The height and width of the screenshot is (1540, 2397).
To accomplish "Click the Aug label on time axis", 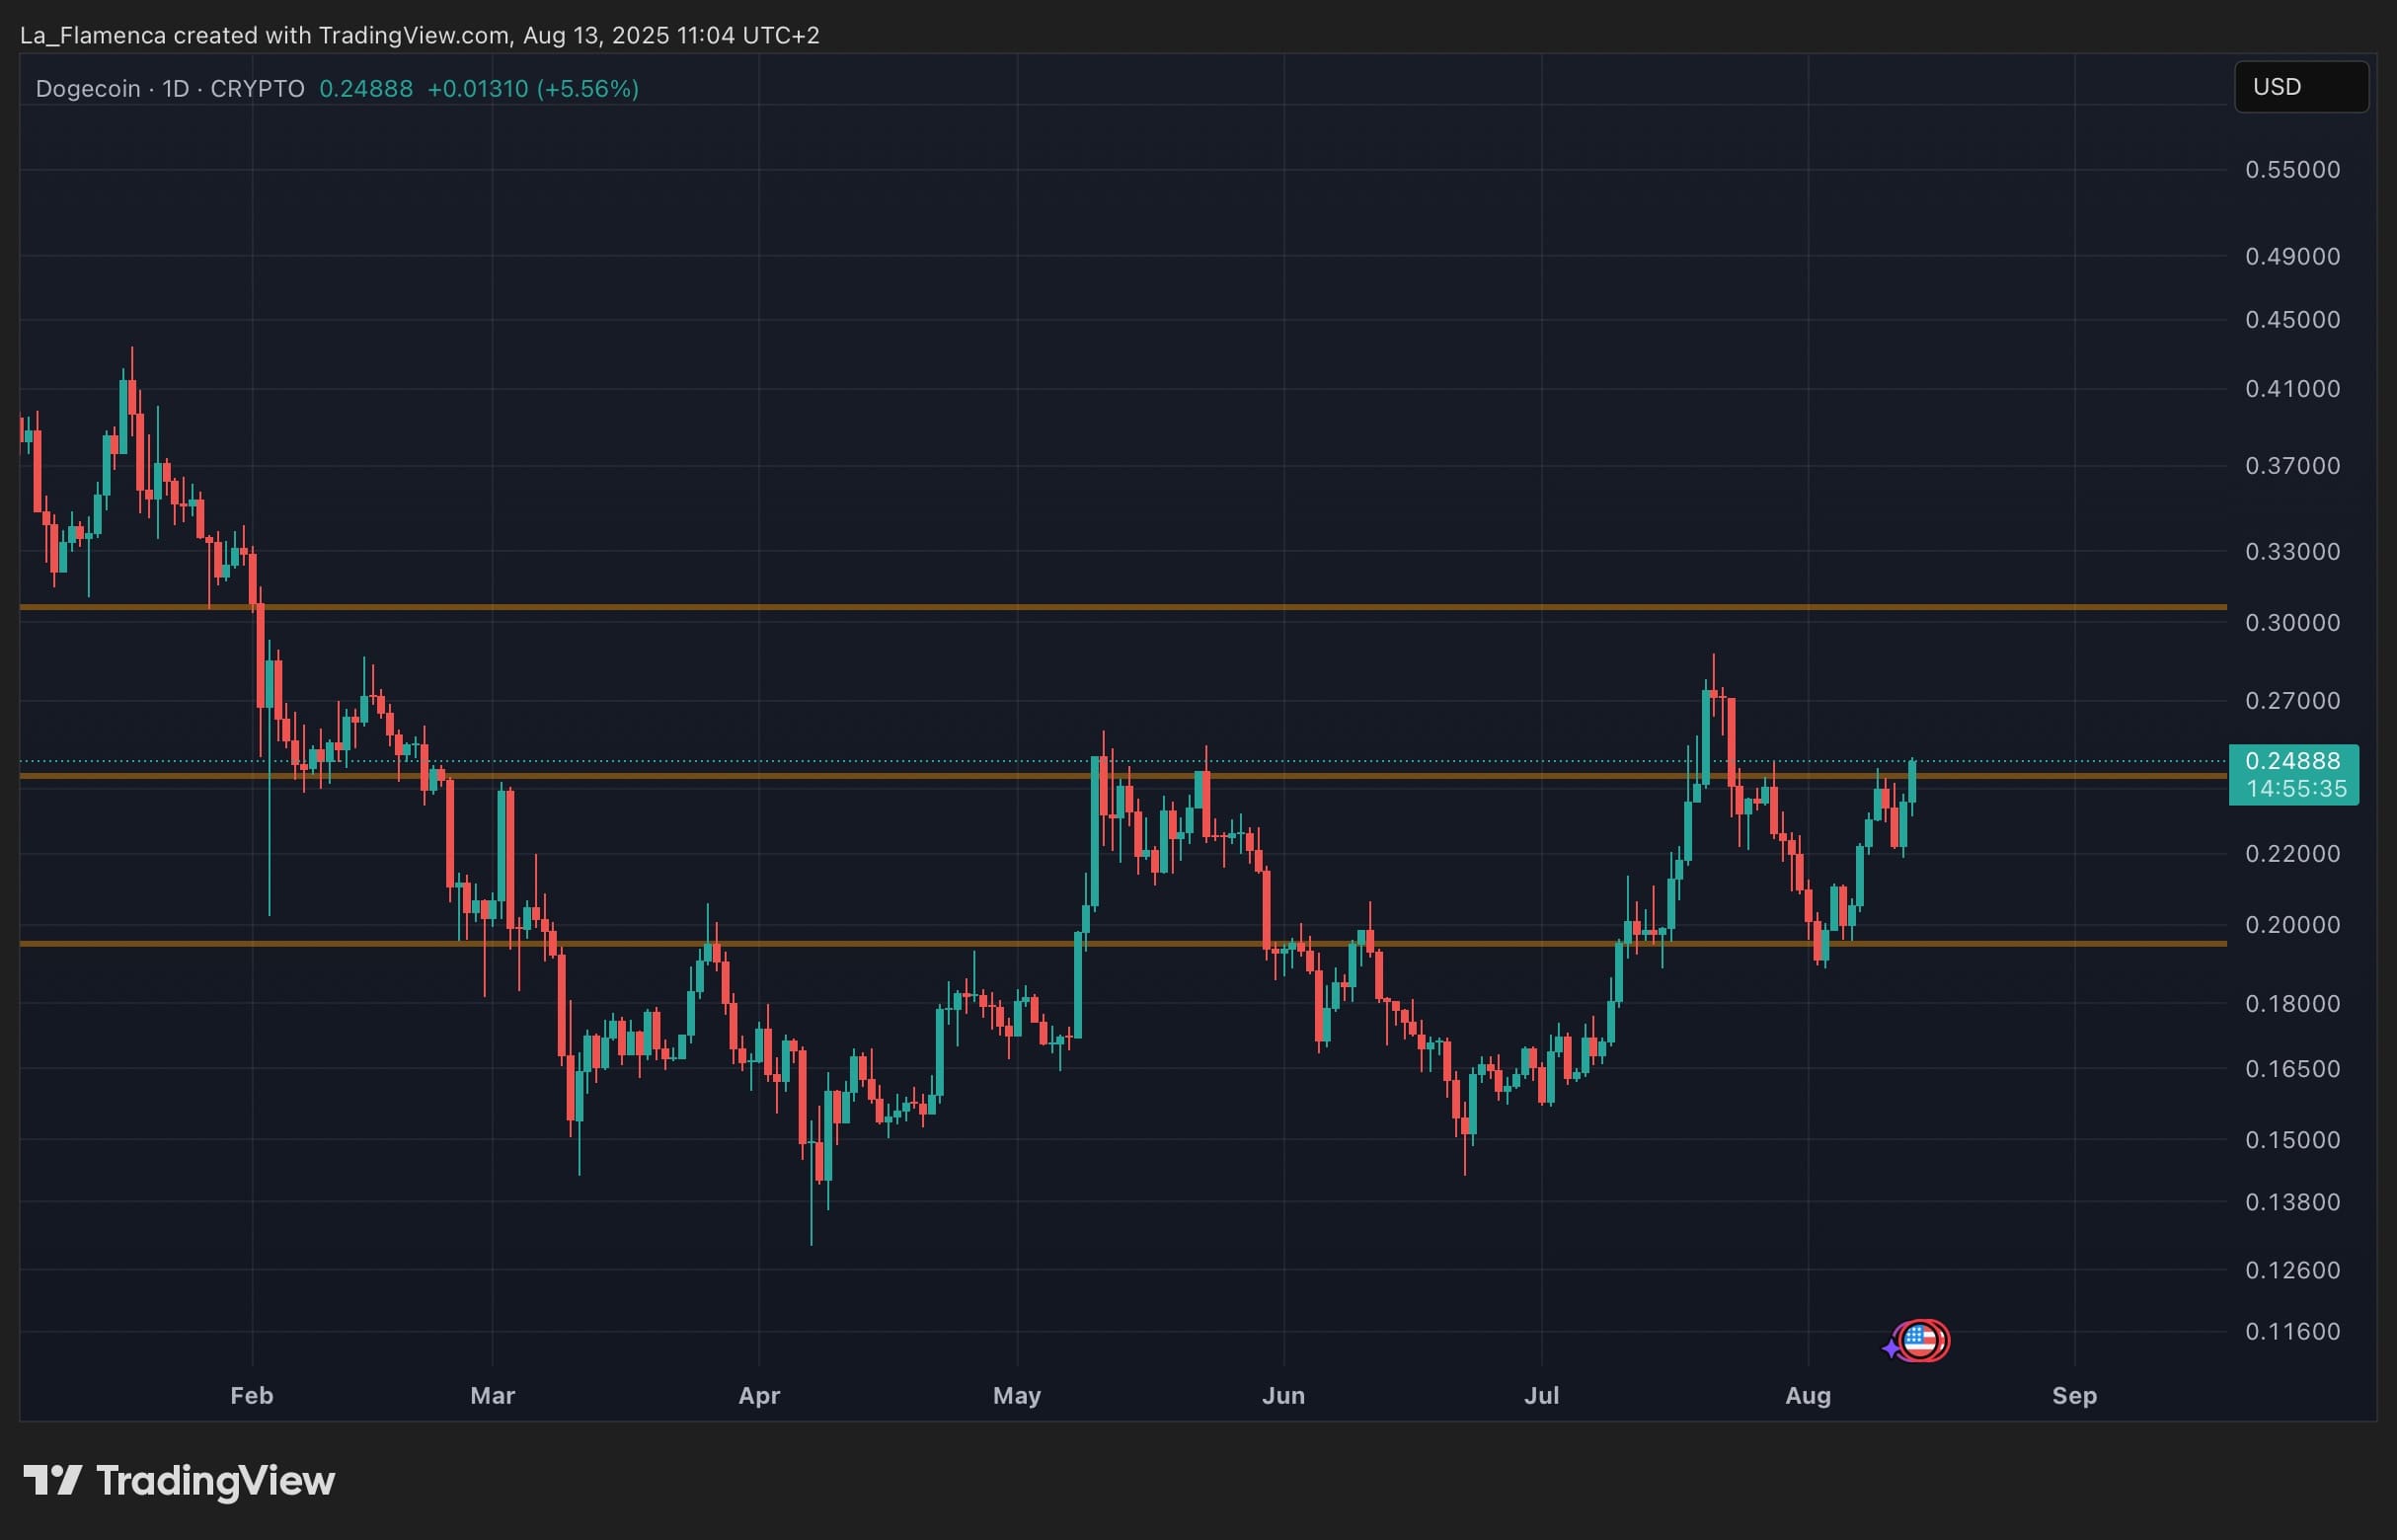I will coord(1808,1396).
